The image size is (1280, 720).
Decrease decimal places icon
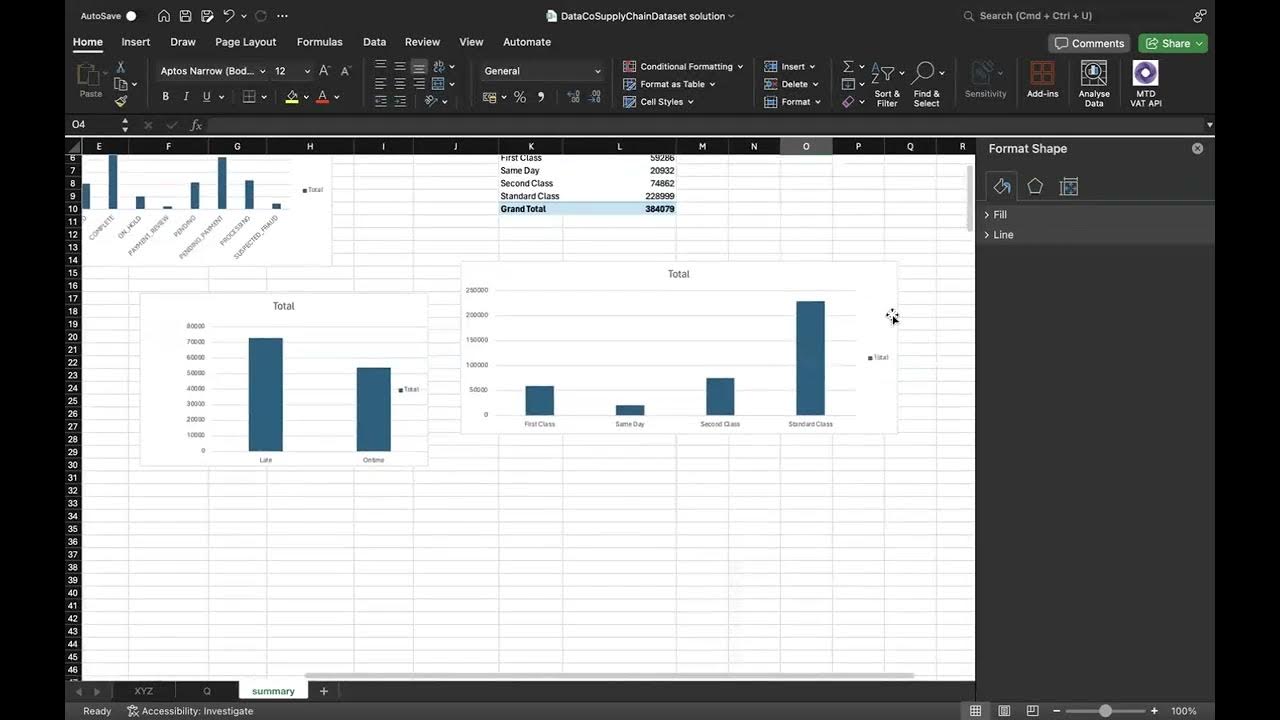pyautogui.click(x=595, y=97)
